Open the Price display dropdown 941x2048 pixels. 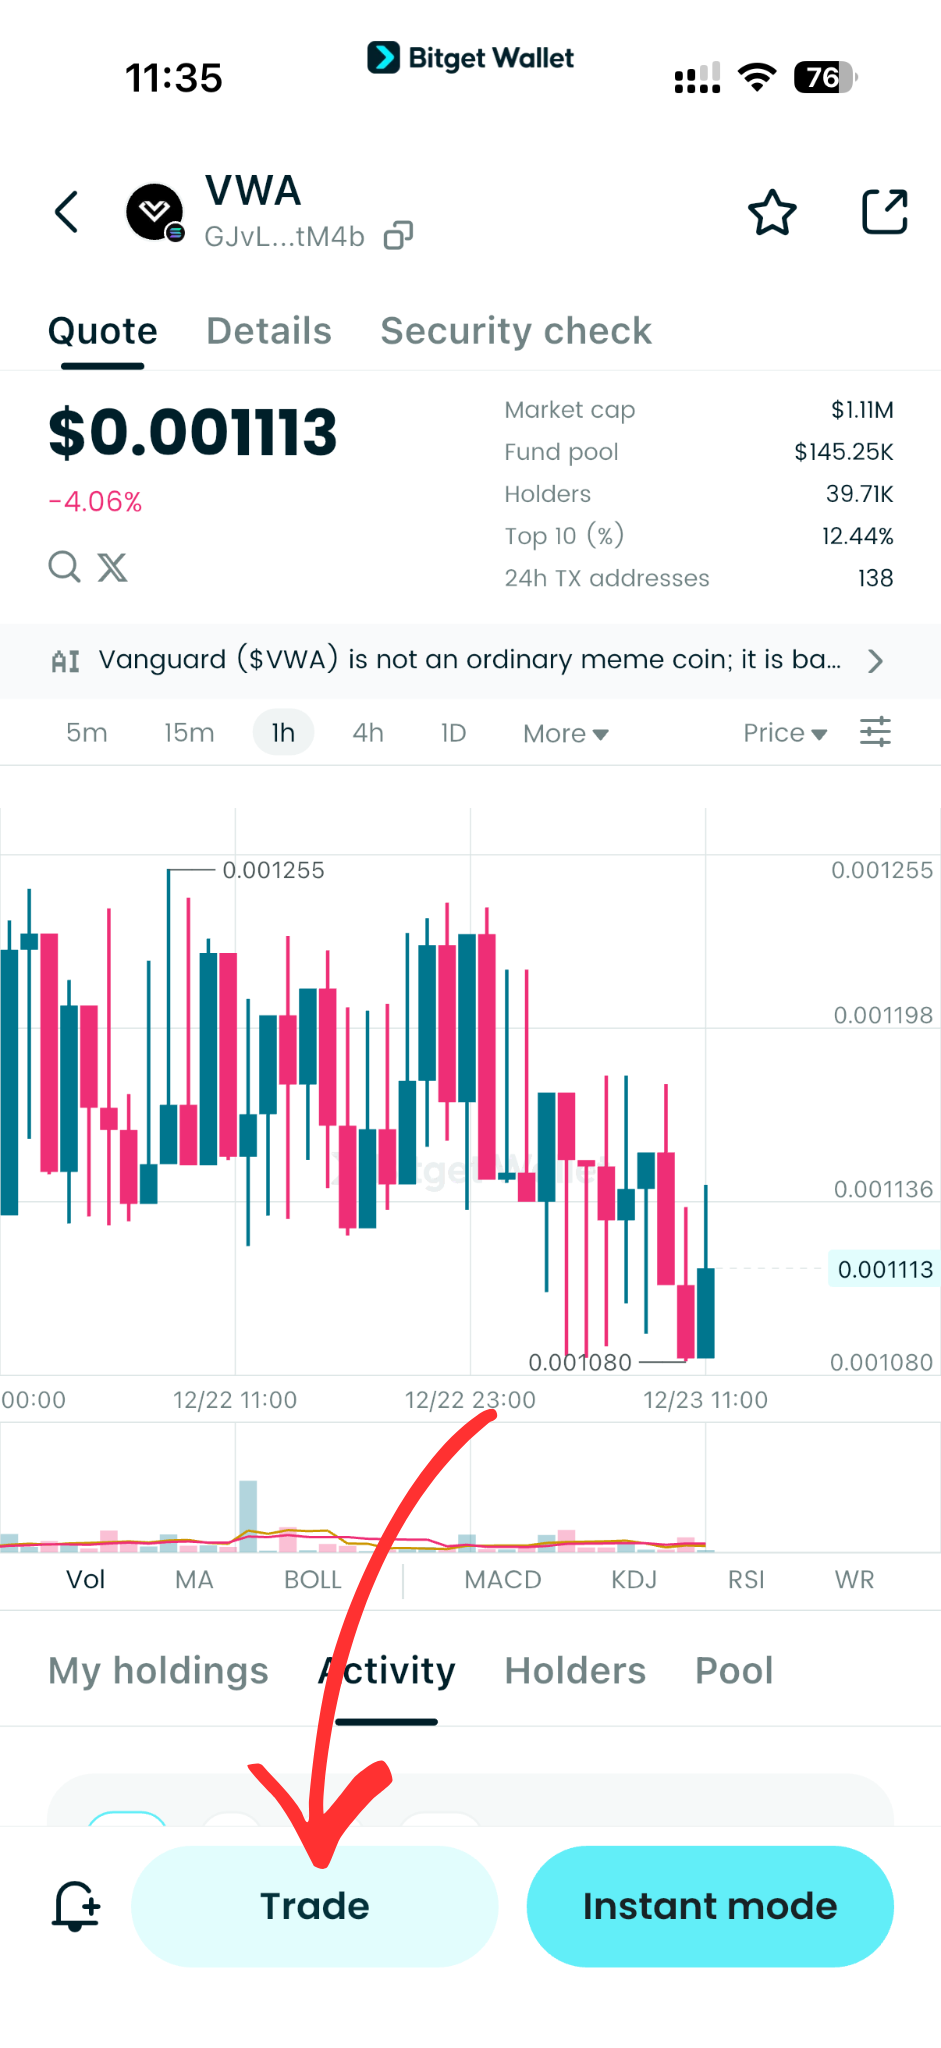[785, 732]
